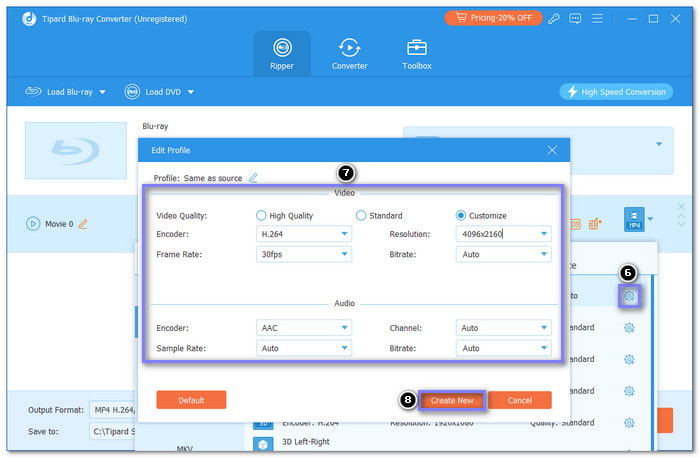Open the video Encoder H.264 dropdown
700x458 pixels.
click(x=304, y=234)
